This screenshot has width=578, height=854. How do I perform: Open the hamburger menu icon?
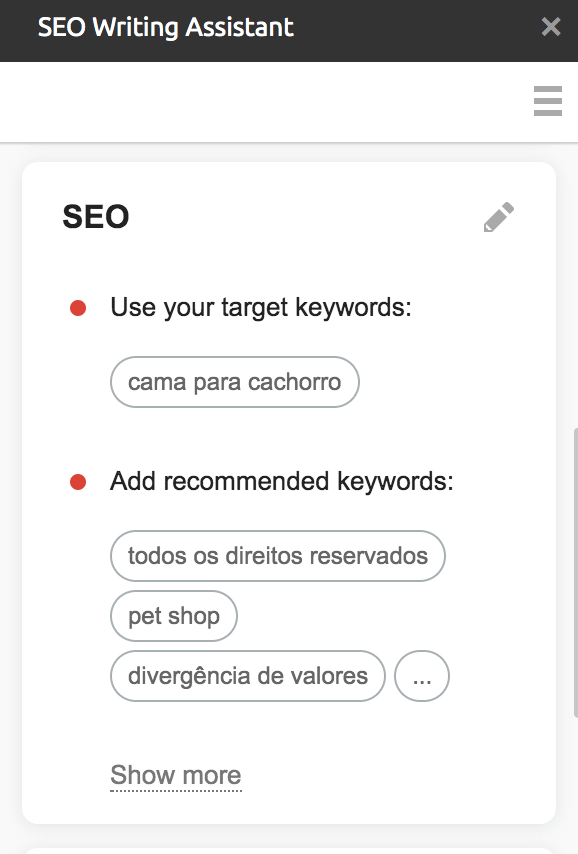click(x=547, y=101)
